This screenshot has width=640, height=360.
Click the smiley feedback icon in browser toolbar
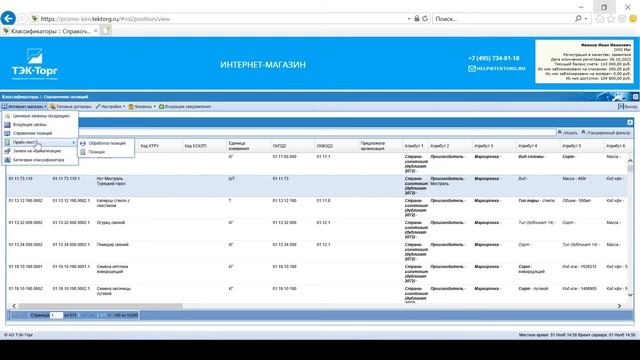pos(633,19)
